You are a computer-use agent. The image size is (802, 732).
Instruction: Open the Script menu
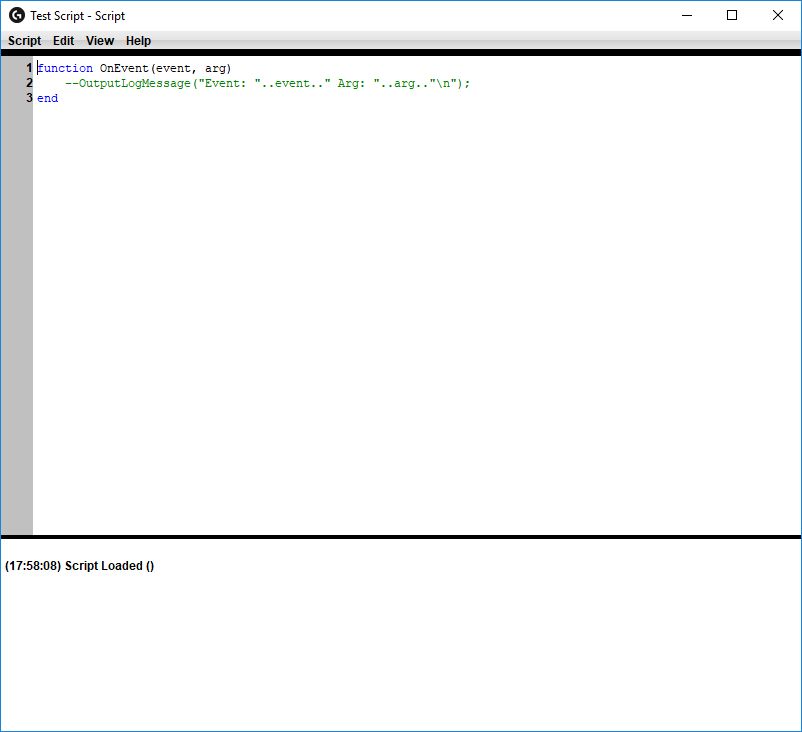pyautogui.click(x=24, y=40)
